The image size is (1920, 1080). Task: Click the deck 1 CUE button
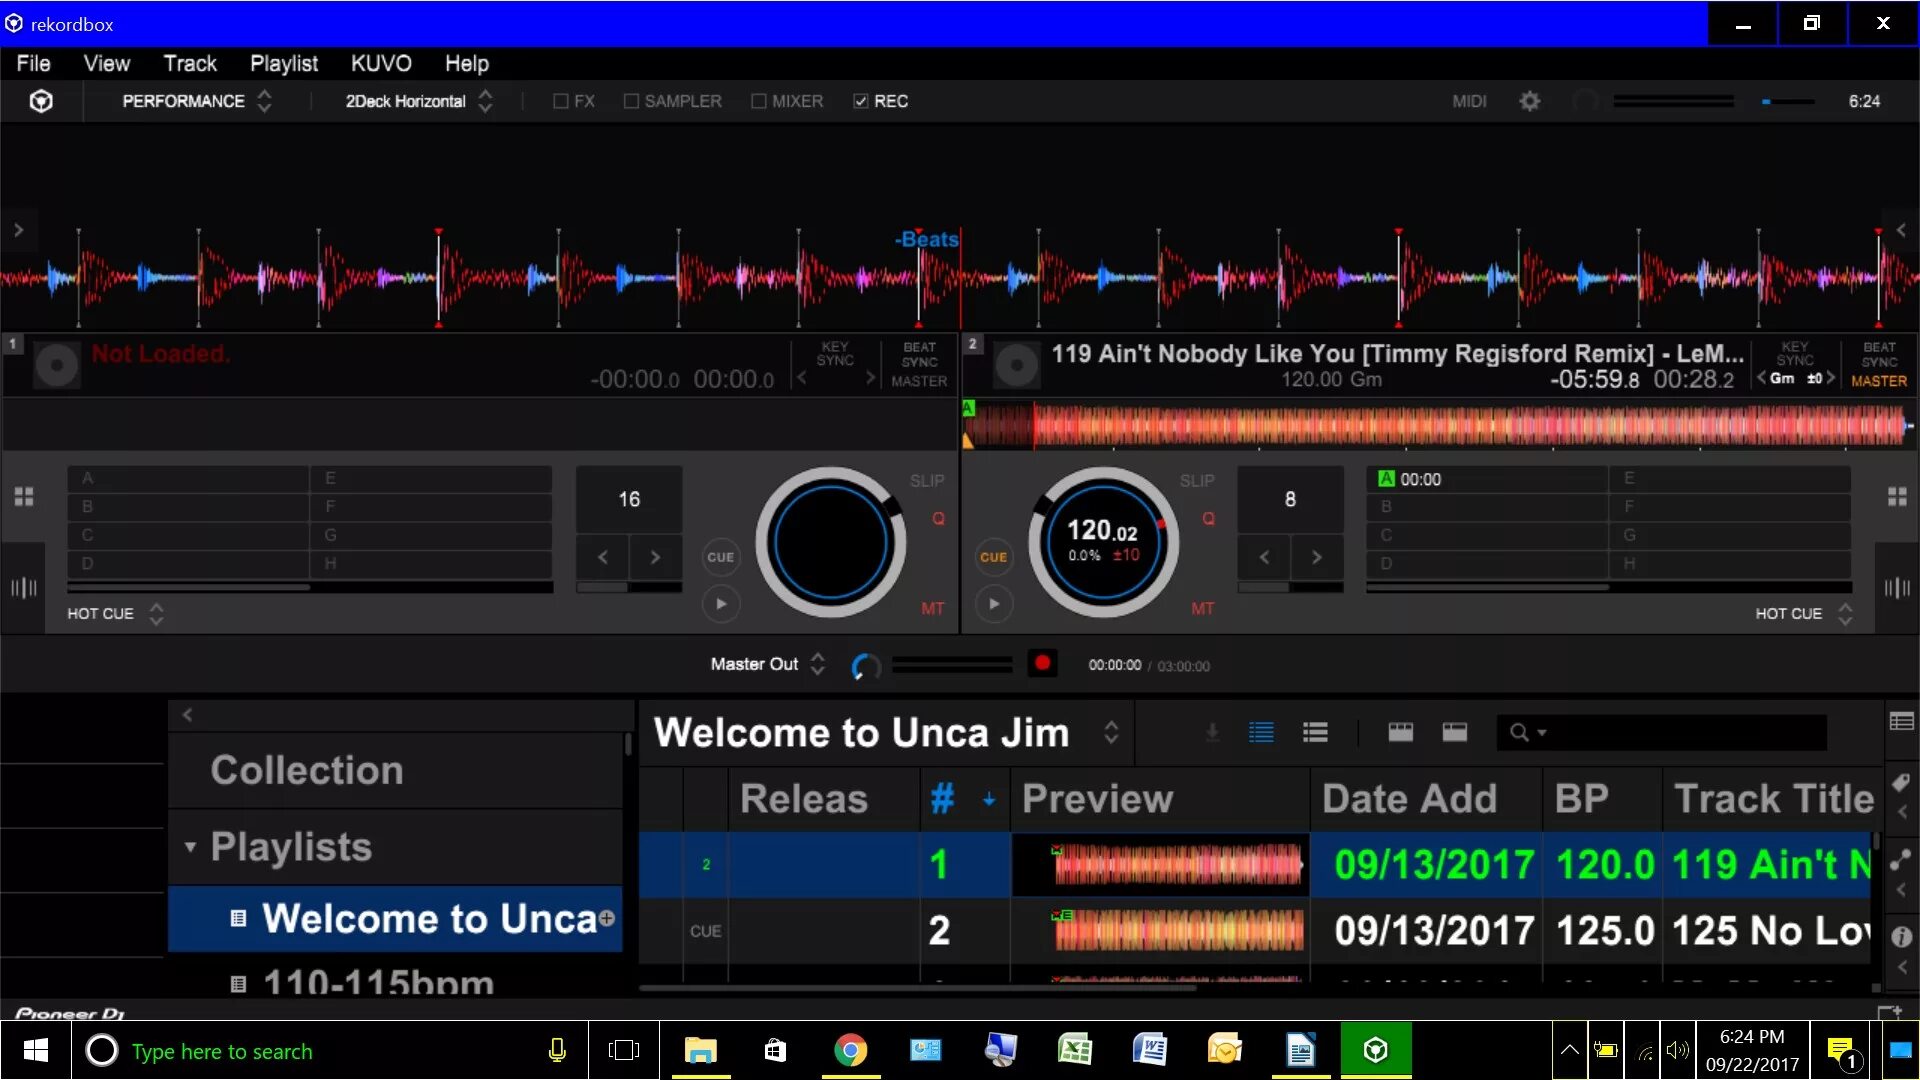pyautogui.click(x=721, y=557)
